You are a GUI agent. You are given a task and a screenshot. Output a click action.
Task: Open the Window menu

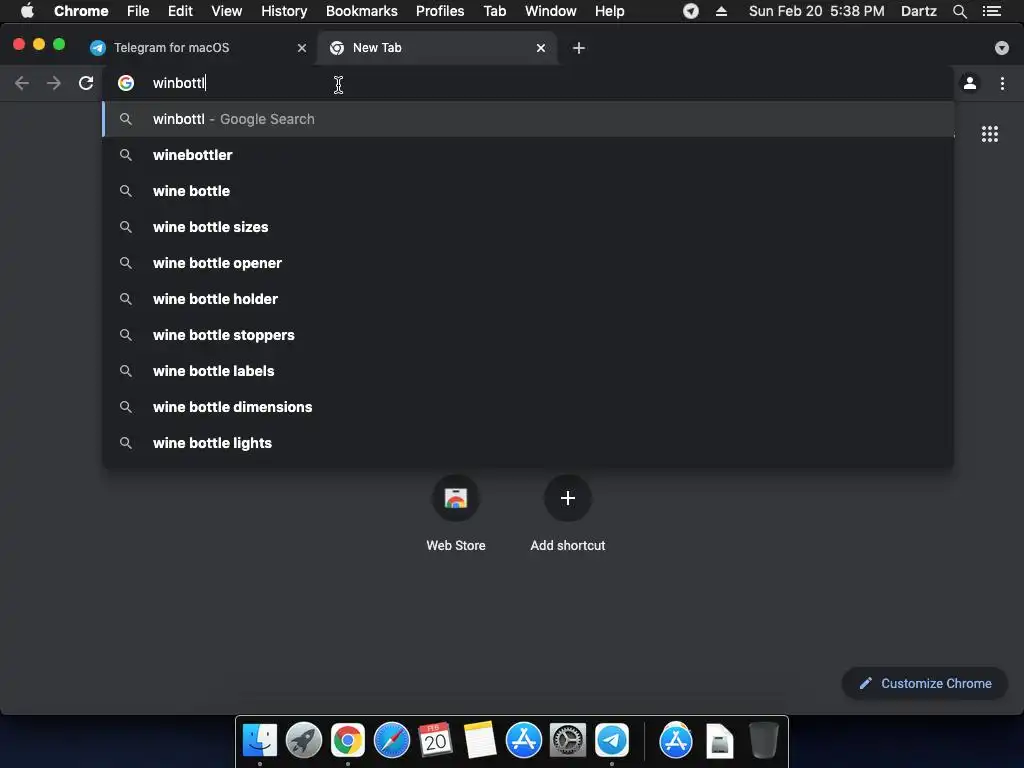pyautogui.click(x=551, y=11)
